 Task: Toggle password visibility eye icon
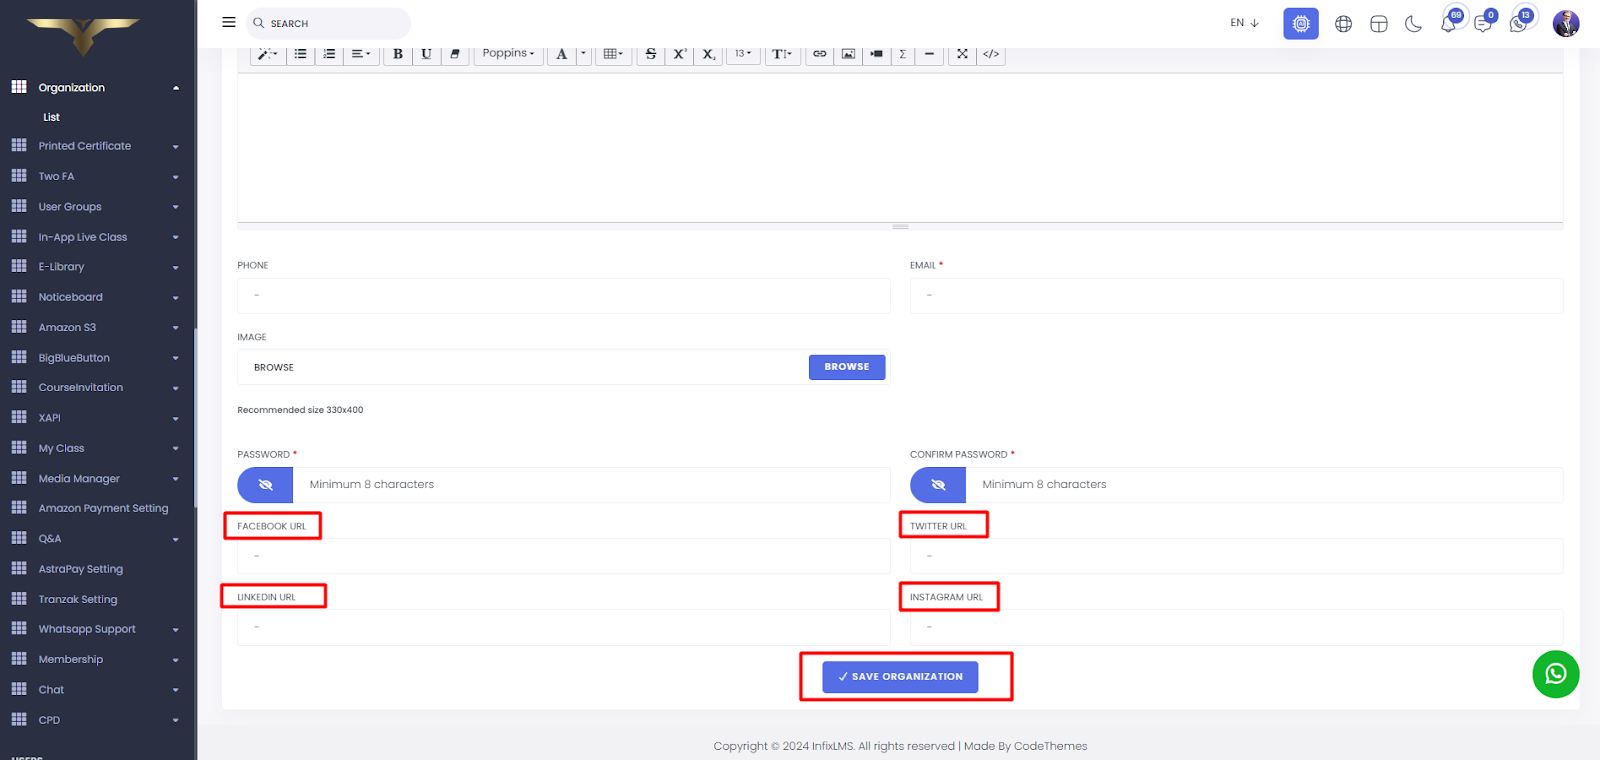pyautogui.click(x=265, y=485)
